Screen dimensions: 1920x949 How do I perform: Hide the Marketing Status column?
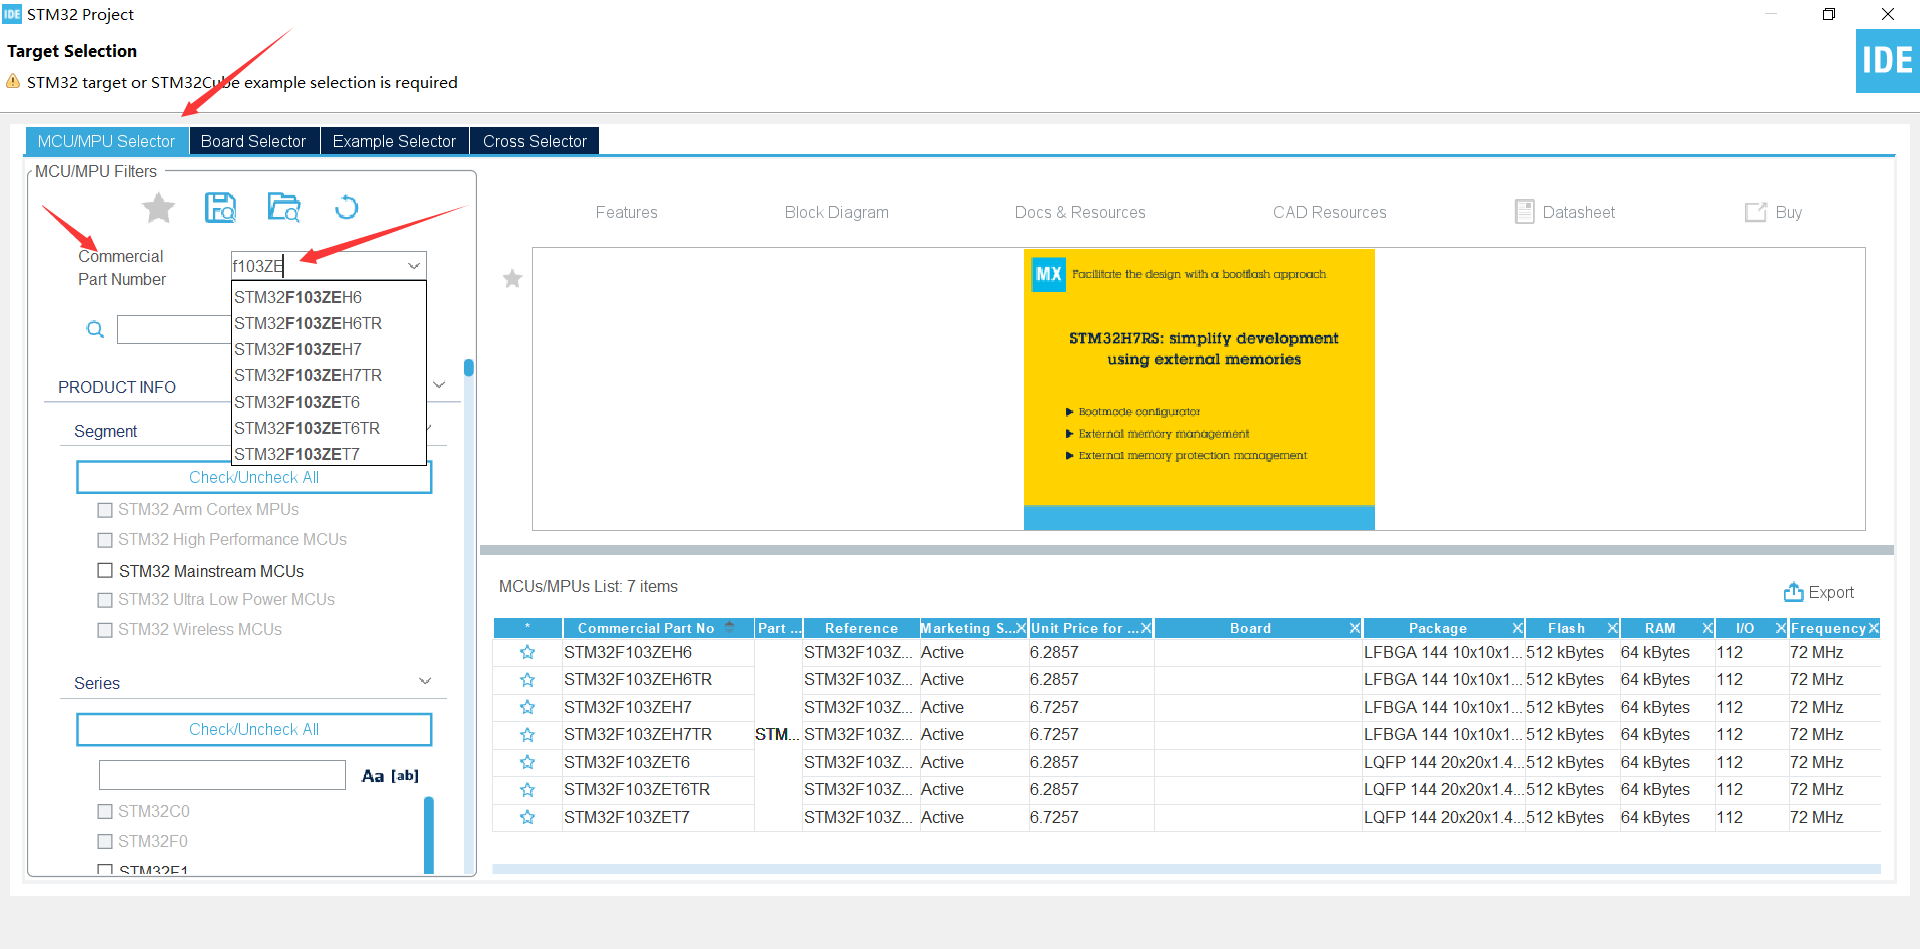(x=1021, y=628)
